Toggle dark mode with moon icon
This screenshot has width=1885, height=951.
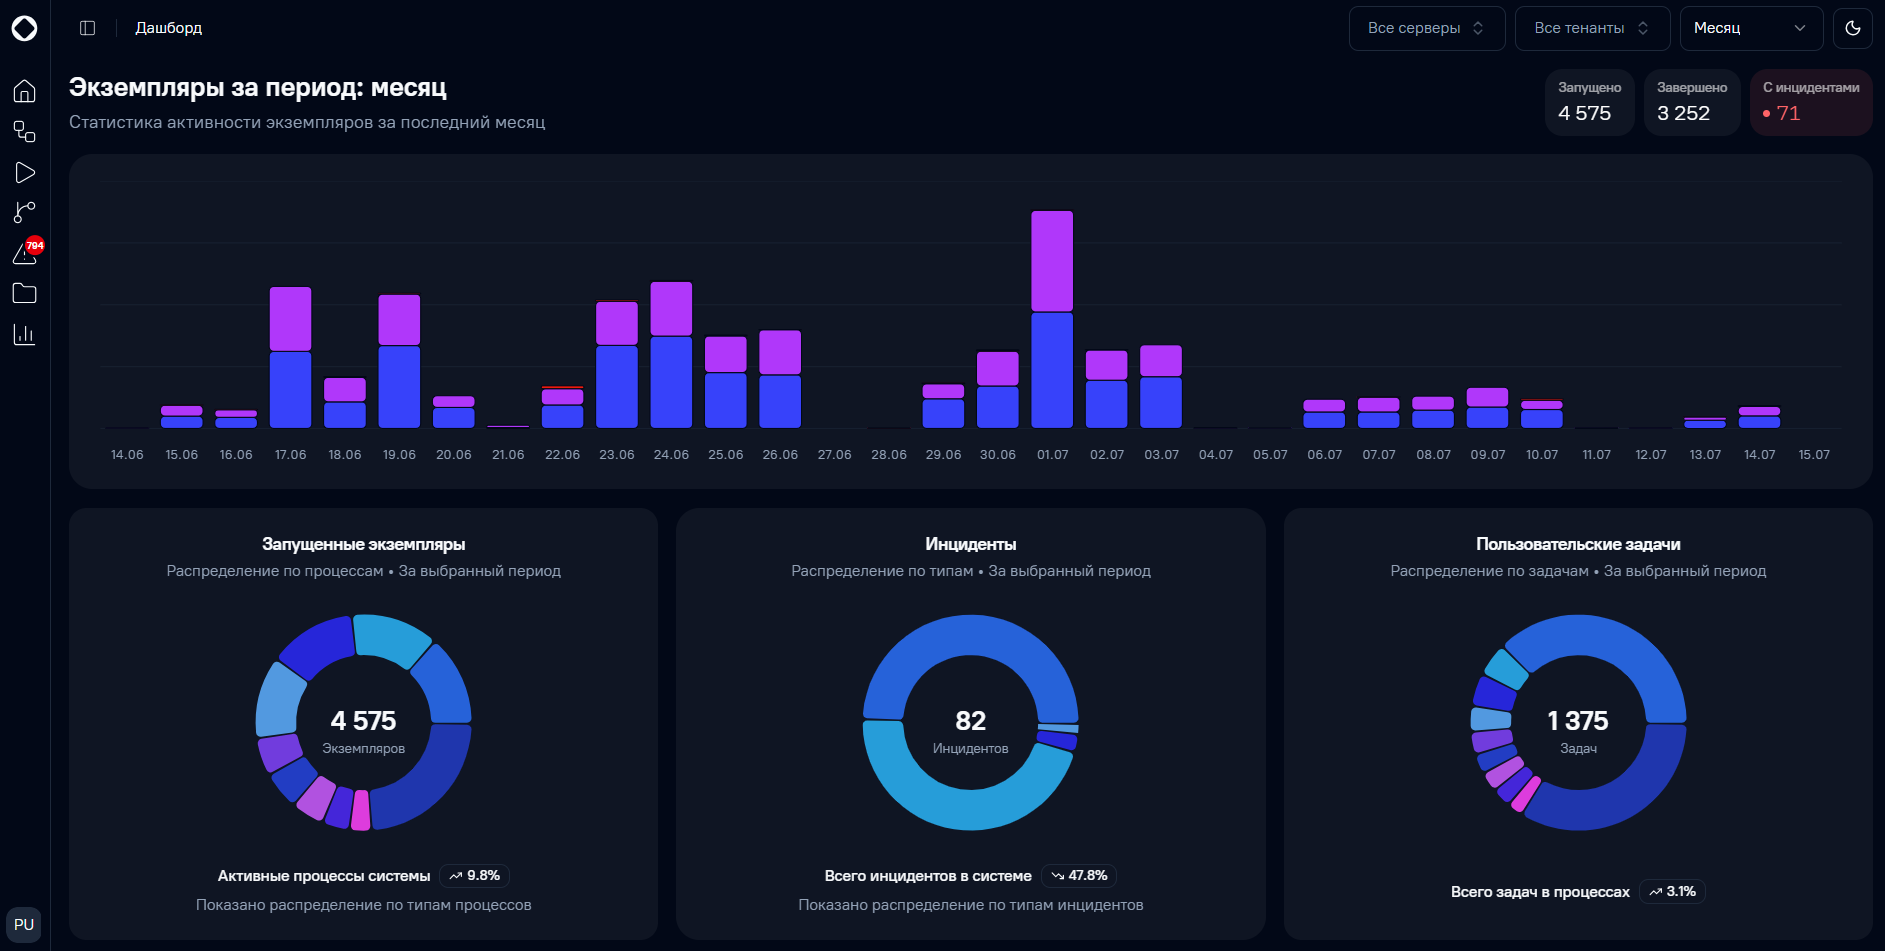point(1852,28)
